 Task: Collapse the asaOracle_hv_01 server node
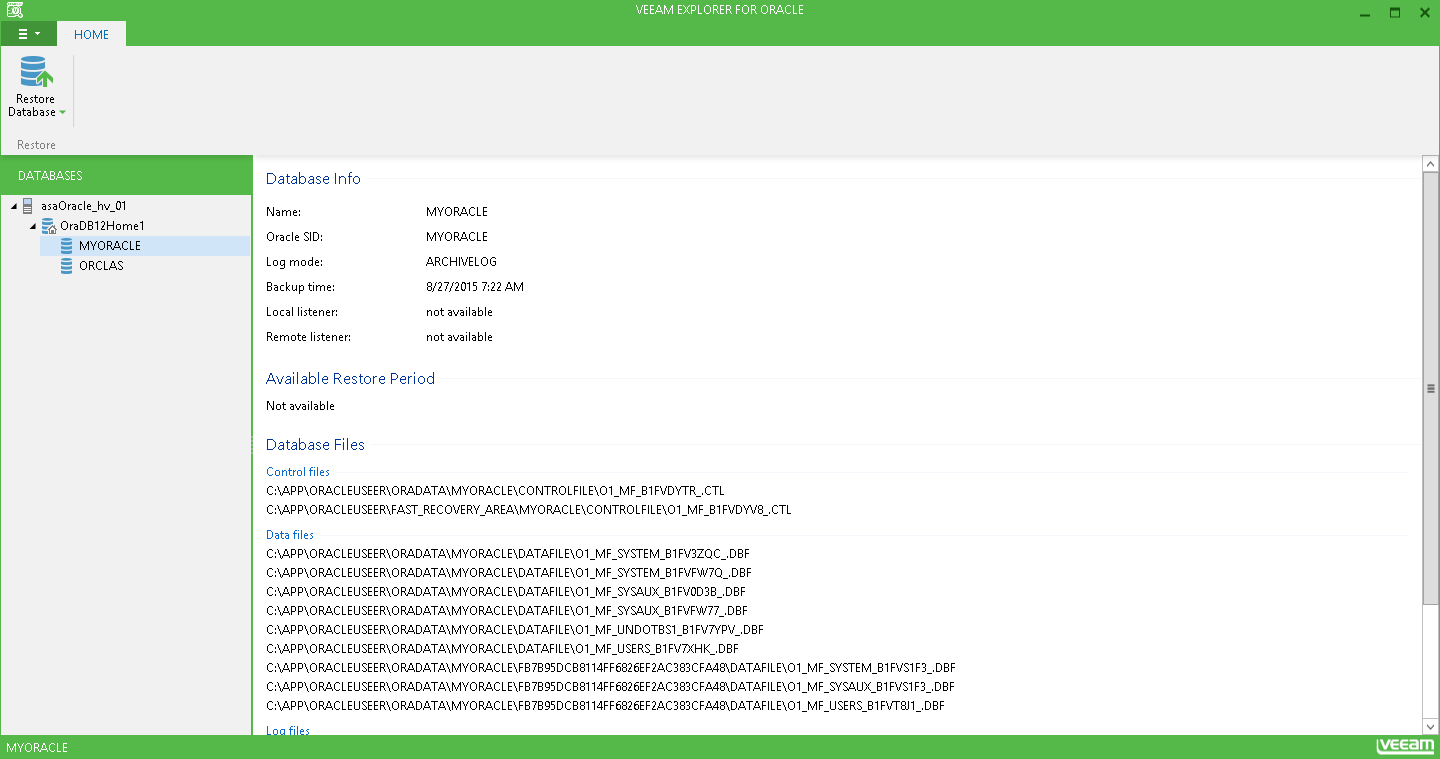[x=13, y=206]
